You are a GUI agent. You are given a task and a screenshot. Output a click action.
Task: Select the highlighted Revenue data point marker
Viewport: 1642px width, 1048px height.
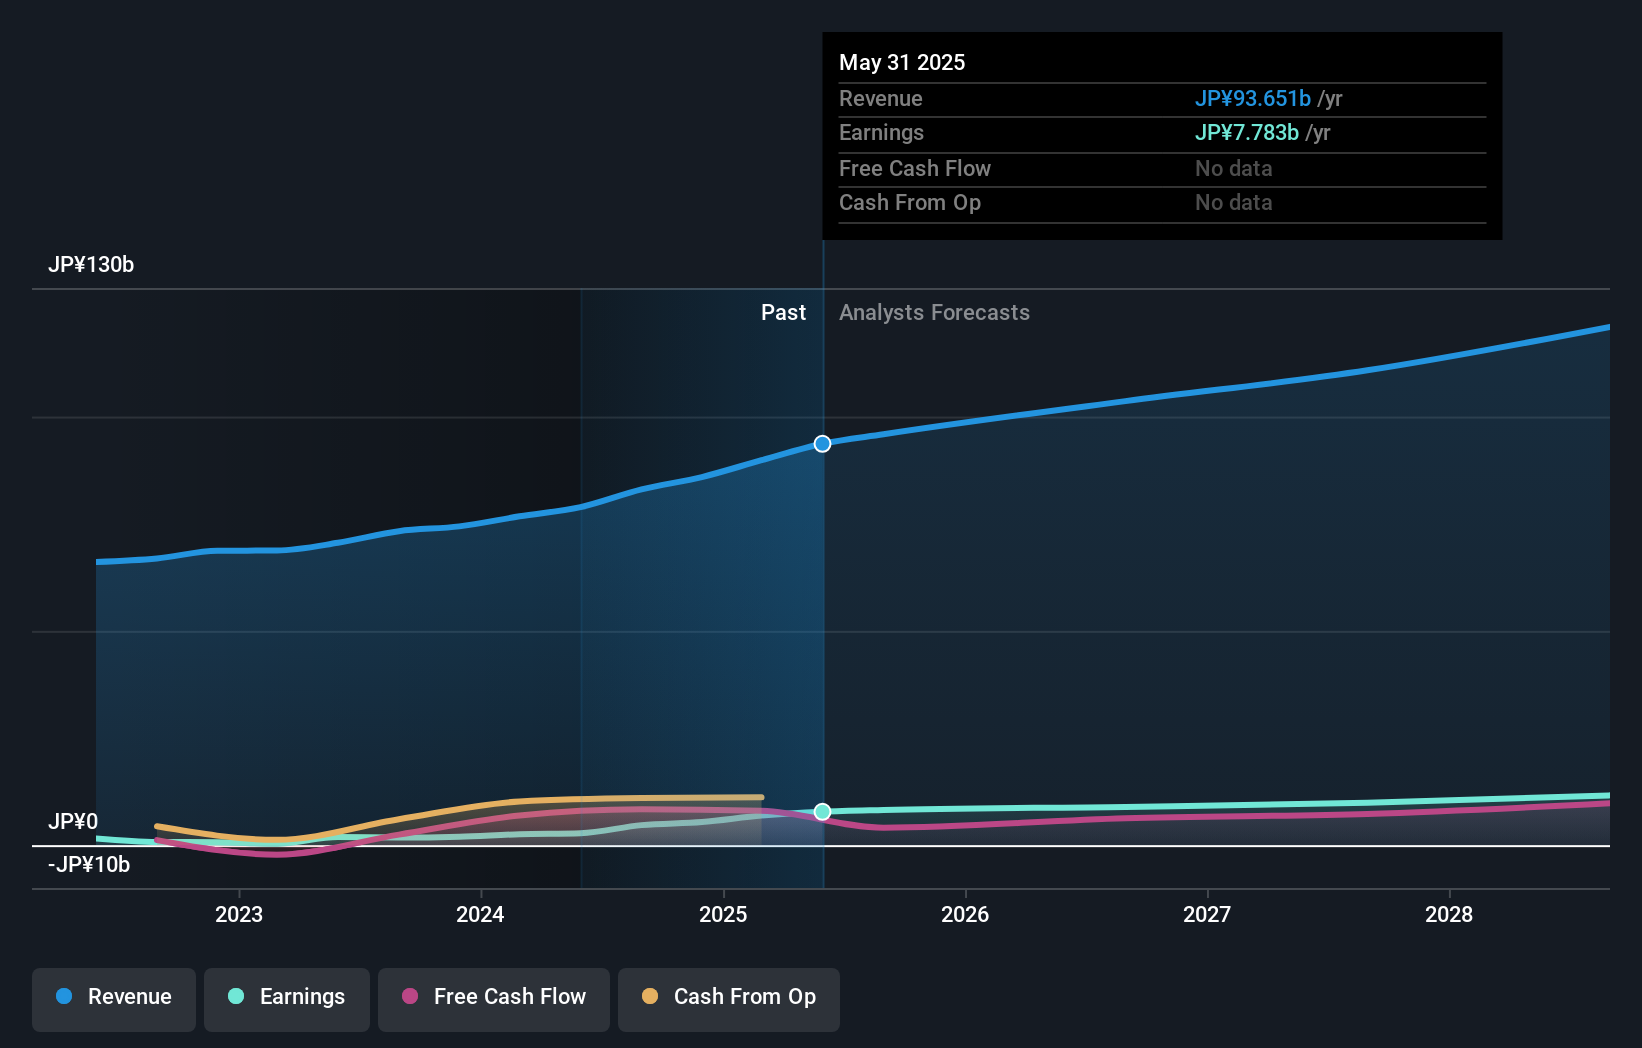pos(822,443)
